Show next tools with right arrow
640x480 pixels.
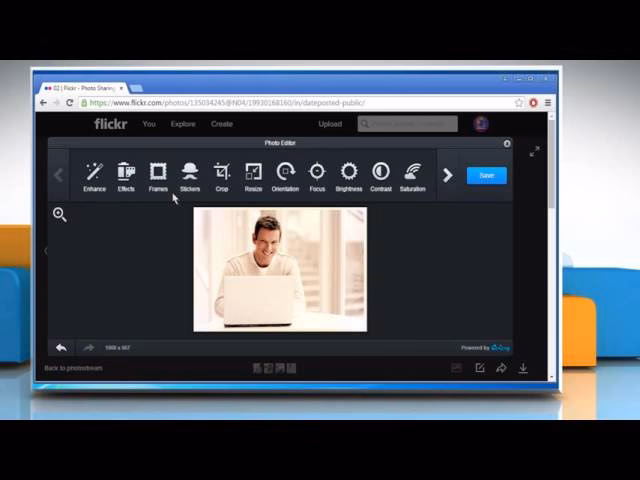(x=447, y=175)
